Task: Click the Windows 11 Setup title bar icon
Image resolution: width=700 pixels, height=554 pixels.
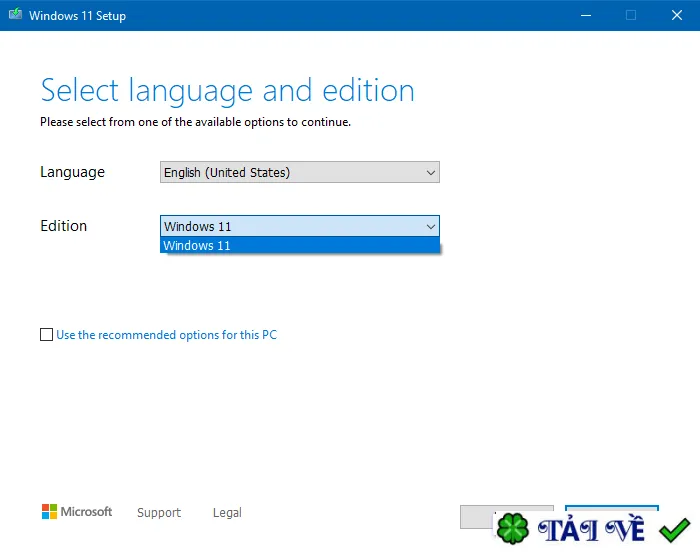Action: point(15,14)
